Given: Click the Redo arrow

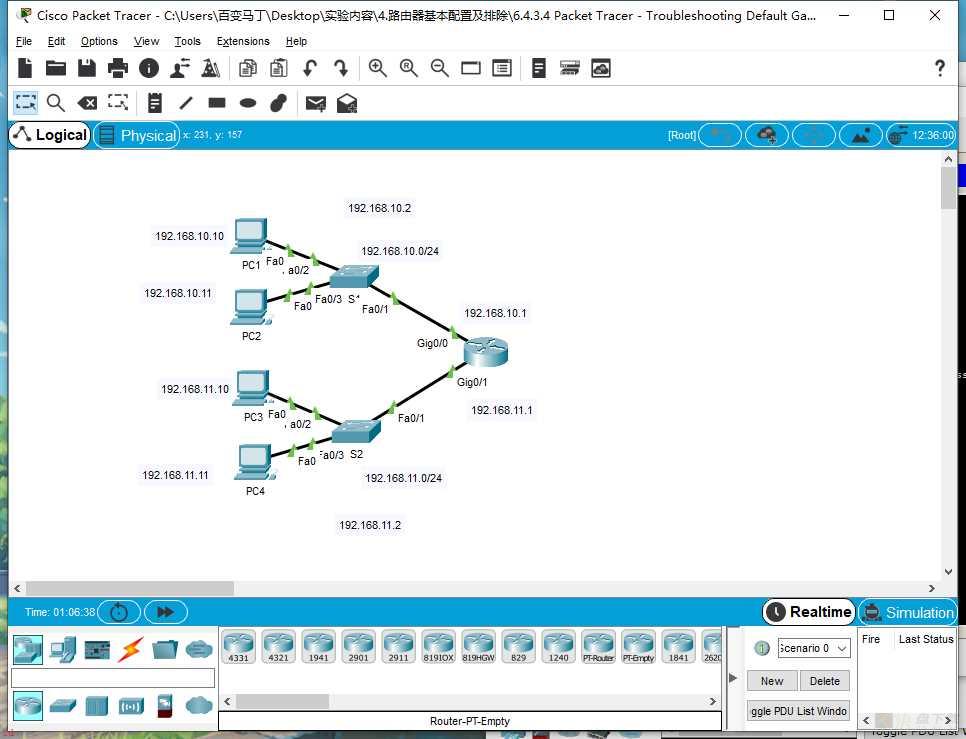Looking at the screenshot, I should coord(341,68).
